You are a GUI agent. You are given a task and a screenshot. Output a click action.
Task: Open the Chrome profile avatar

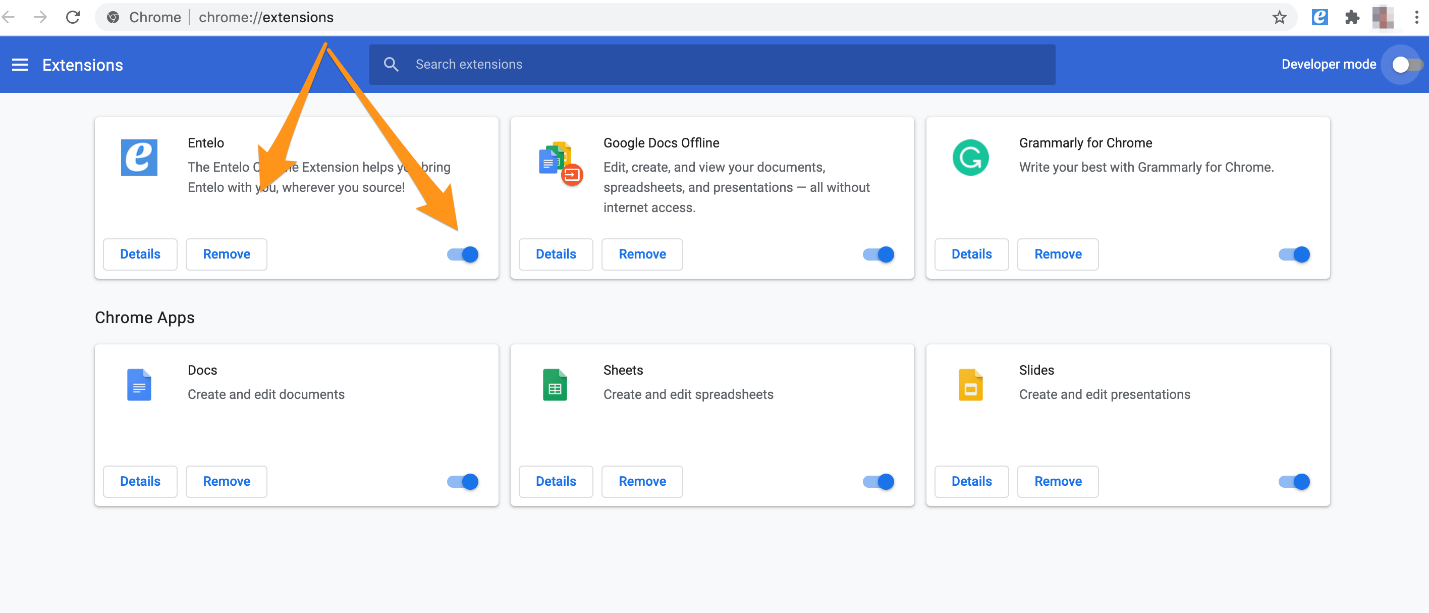1384,17
